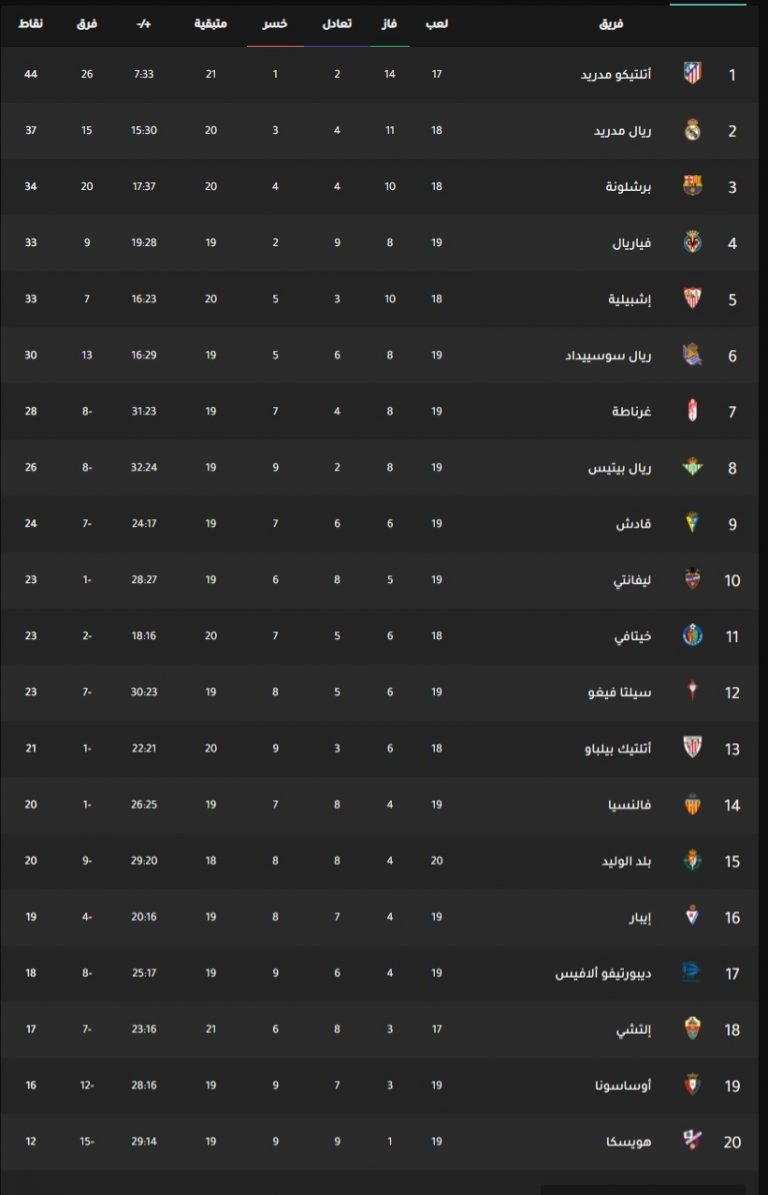Click the لعب played column header
This screenshot has height=1195, width=768.
click(437, 24)
